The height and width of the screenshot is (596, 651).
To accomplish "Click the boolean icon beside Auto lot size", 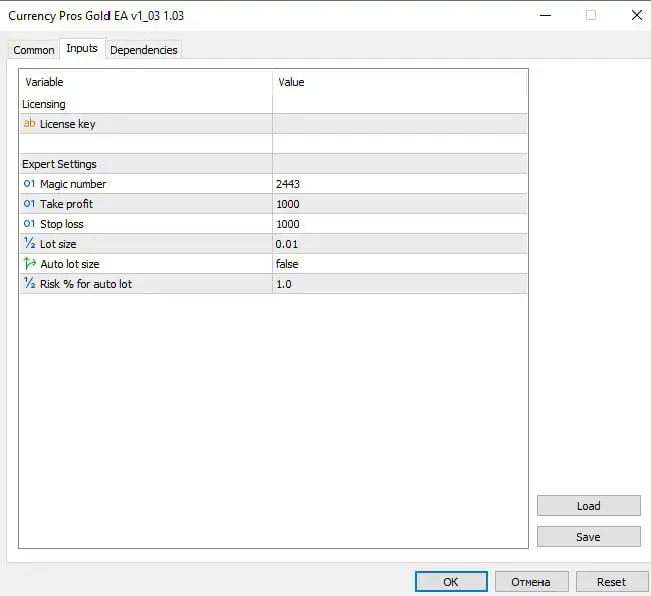I will point(29,264).
